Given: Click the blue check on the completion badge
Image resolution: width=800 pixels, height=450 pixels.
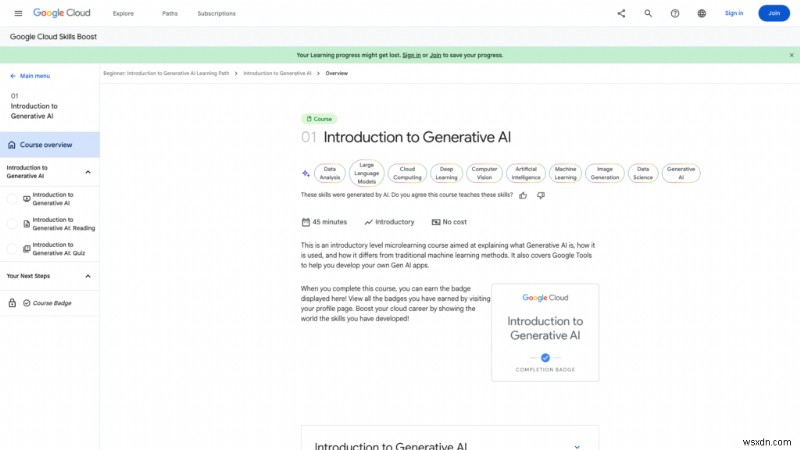Looking at the screenshot, I should 545,358.
